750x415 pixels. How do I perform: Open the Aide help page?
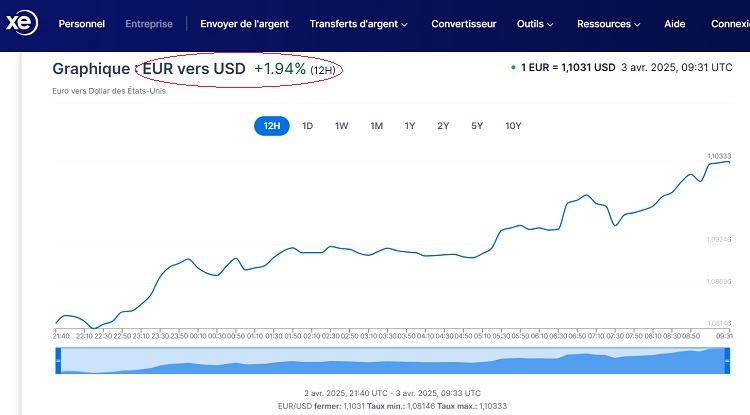coord(674,24)
